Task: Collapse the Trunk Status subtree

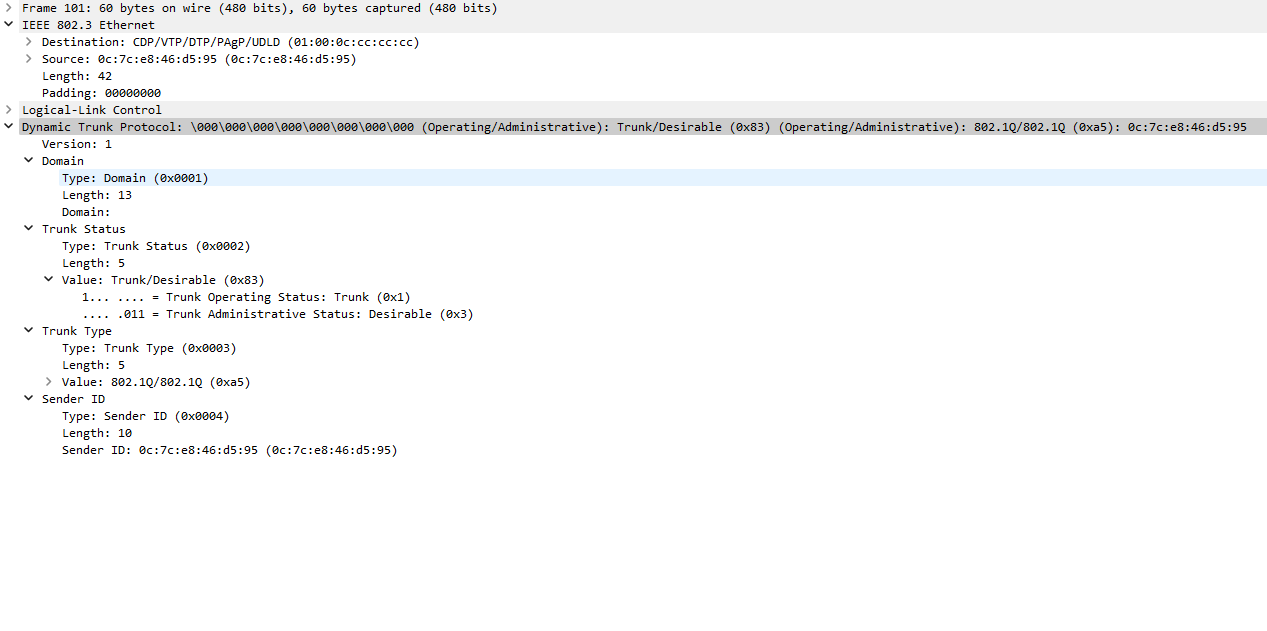Action: 28,228
